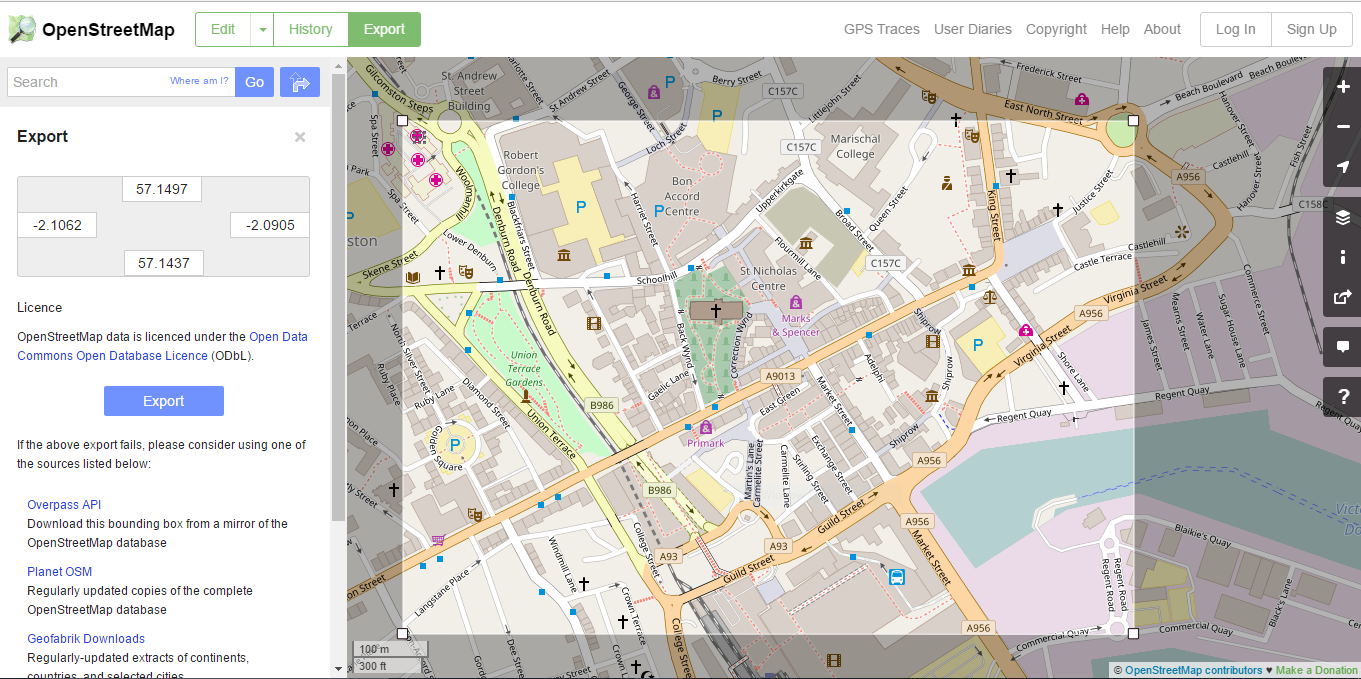Click the church icon in St Nicholas churchyard
The image size is (1361, 679).
715,311
